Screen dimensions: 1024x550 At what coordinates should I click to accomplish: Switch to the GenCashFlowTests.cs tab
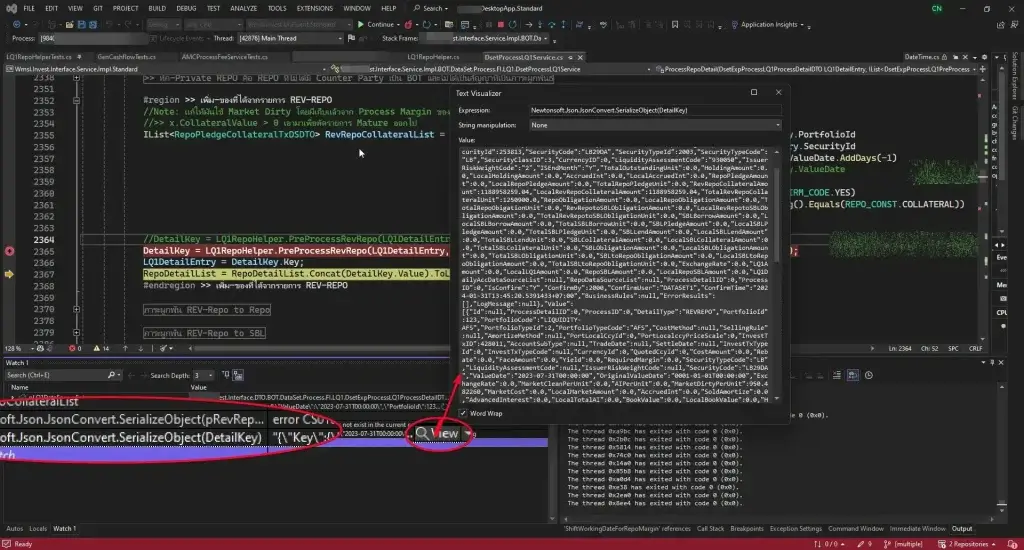tap(126, 57)
